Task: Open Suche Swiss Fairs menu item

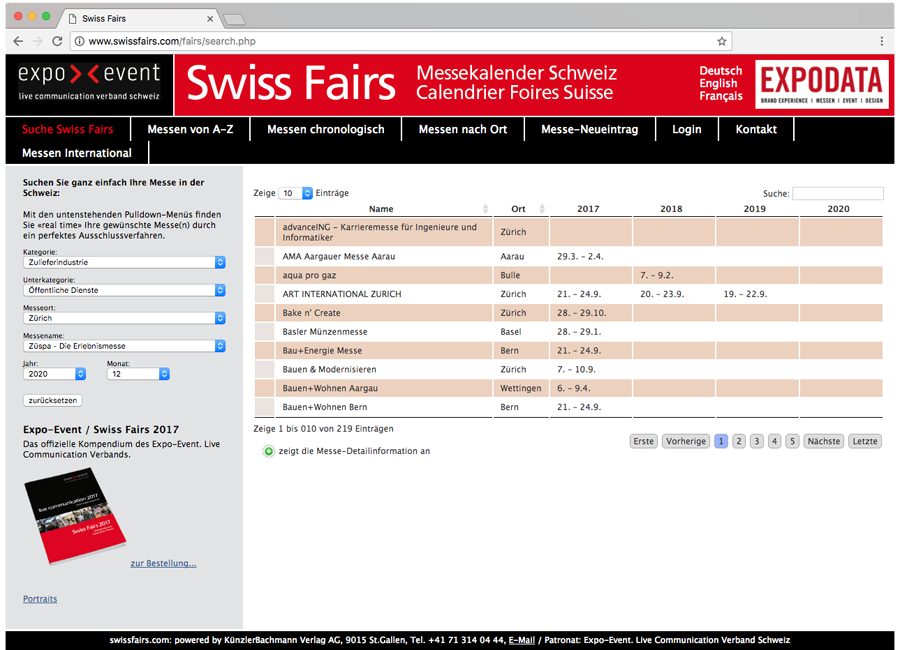Action: point(68,129)
